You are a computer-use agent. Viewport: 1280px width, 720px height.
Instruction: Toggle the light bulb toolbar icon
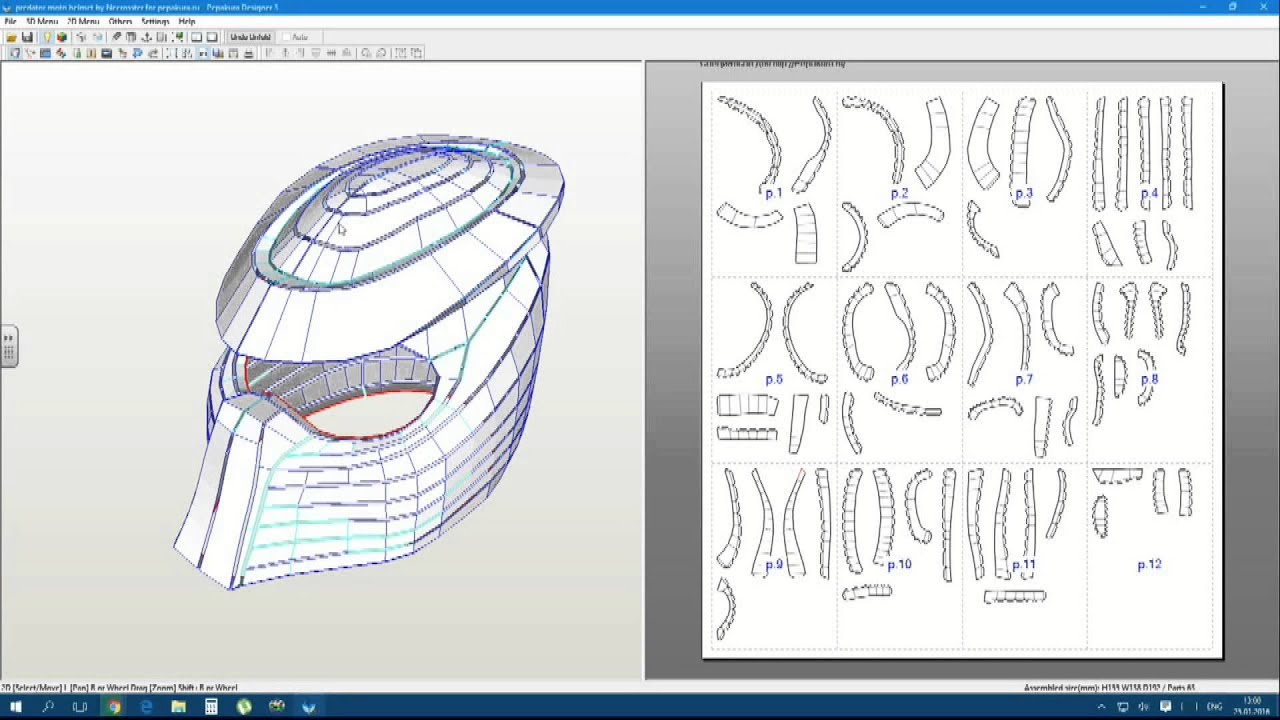[46, 37]
